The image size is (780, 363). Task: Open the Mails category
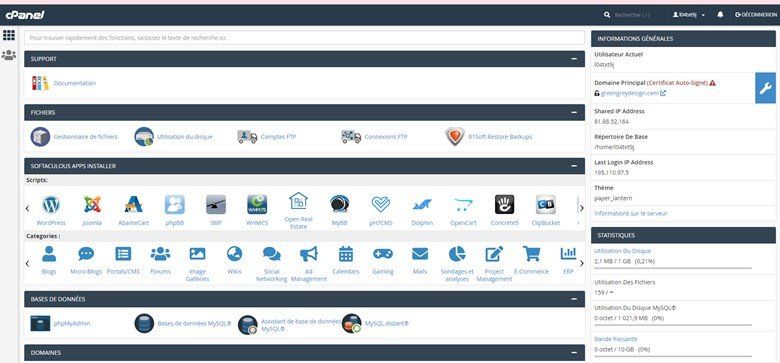(x=420, y=254)
